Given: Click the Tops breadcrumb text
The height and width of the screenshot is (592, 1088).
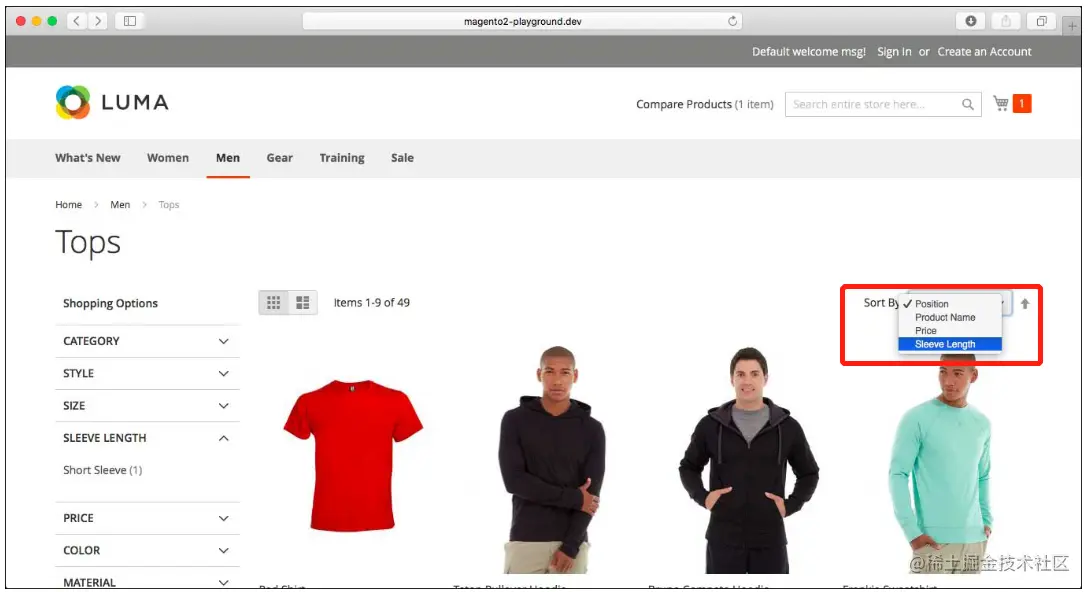Looking at the screenshot, I should pyautogui.click(x=169, y=205).
